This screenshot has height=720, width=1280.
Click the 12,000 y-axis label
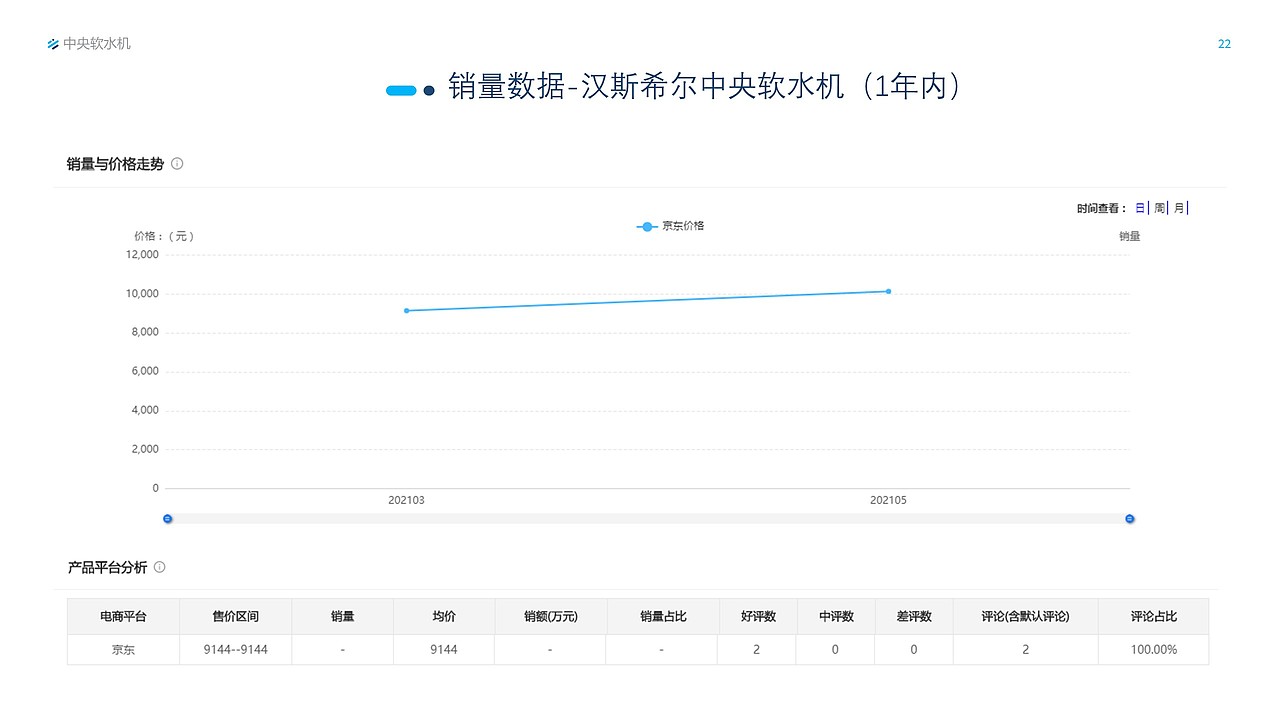pyautogui.click(x=142, y=254)
